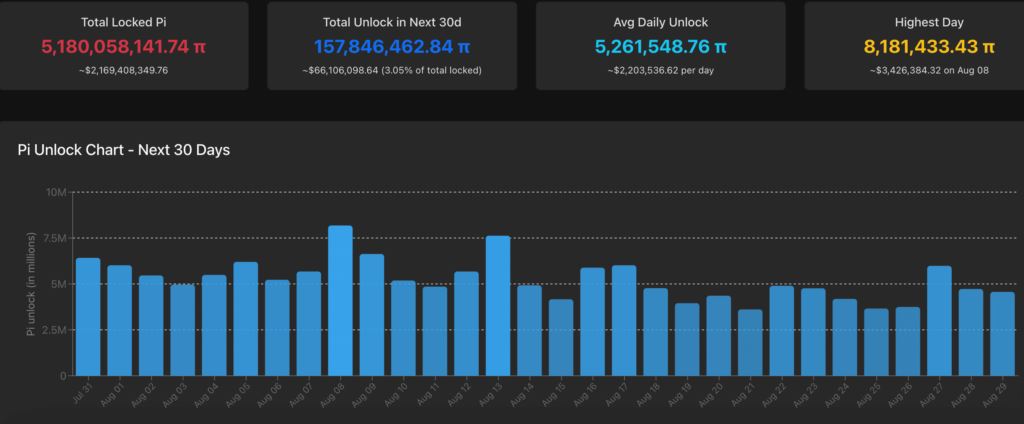Click the Avg Daily Unlock card heading
The width and height of the screenshot is (1024, 424).
pos(661,21)
